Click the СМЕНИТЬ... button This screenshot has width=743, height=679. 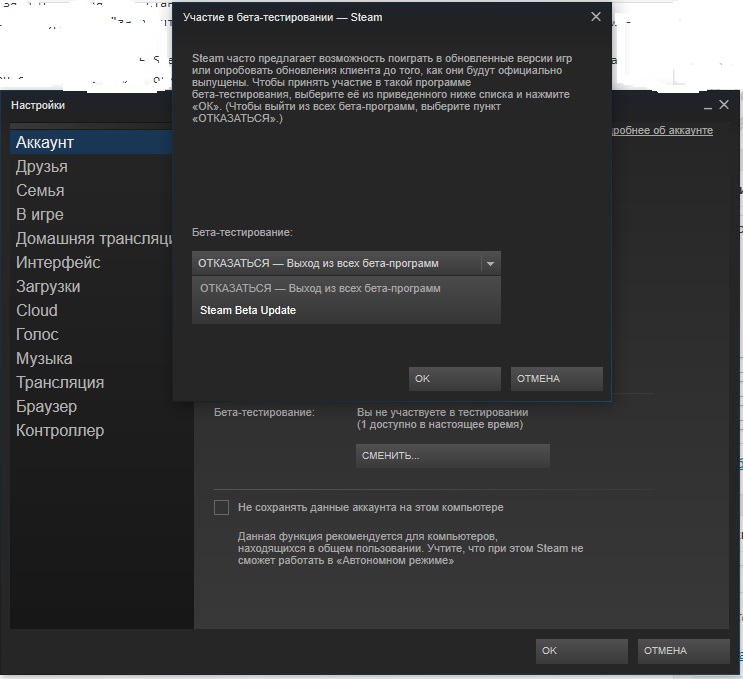click(453, 456)
